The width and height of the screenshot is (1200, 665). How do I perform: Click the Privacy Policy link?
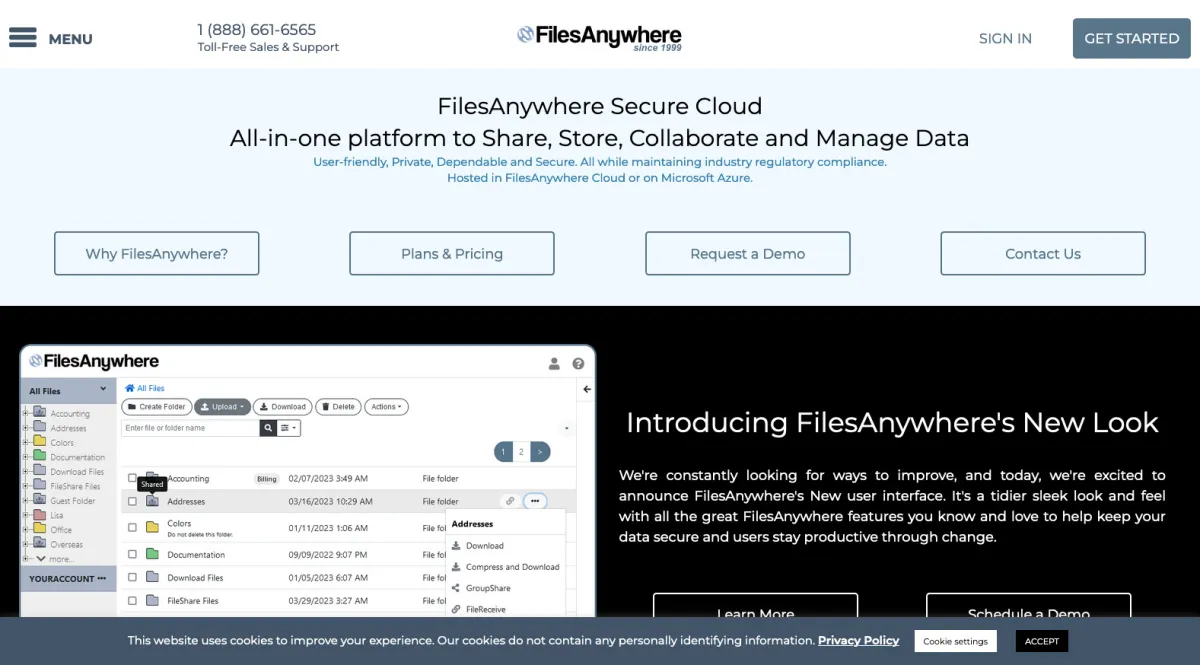pyautogui.click(x=858, y=640)
